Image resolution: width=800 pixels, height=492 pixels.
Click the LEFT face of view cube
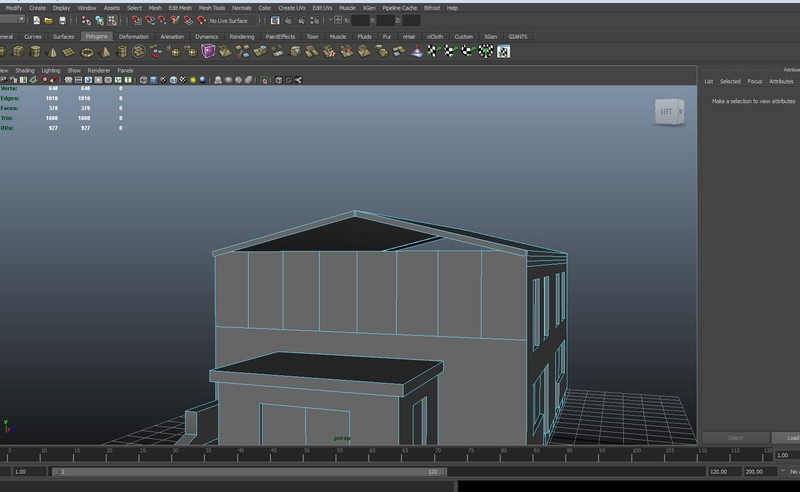667,112
